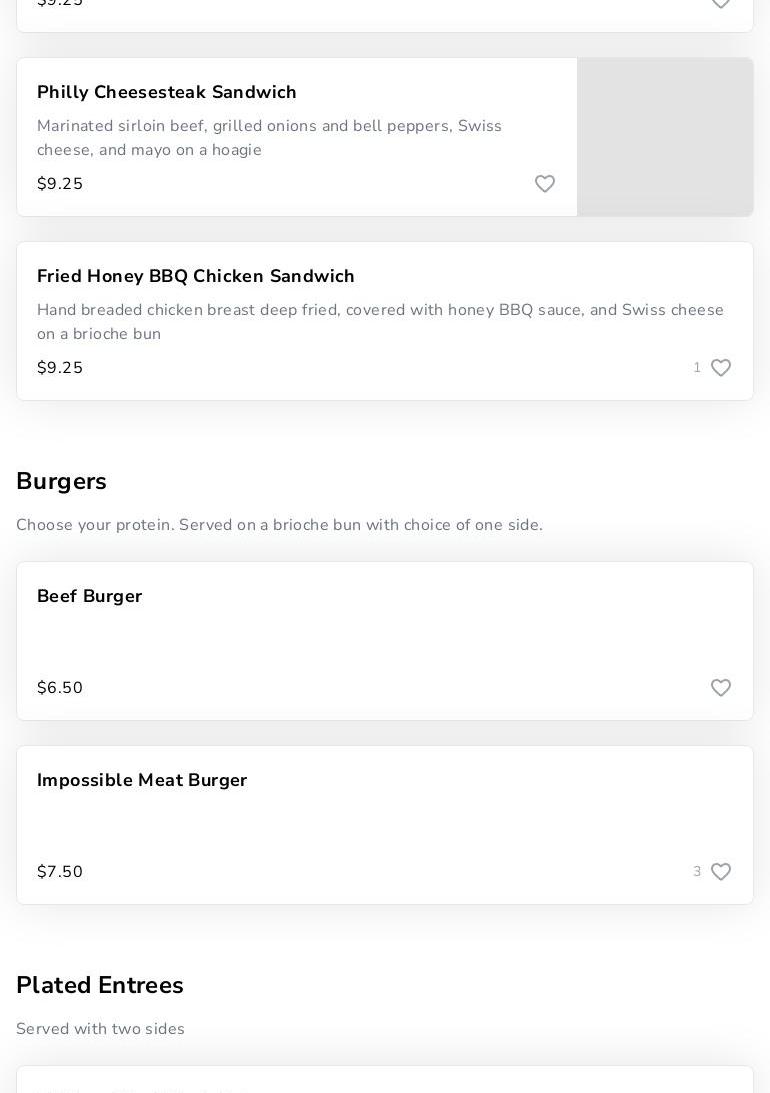Toggle the Impossible Meat Burger heart icon
Image resolution: width=770 pixels, height=1093 pixels.
click(721, 871)
